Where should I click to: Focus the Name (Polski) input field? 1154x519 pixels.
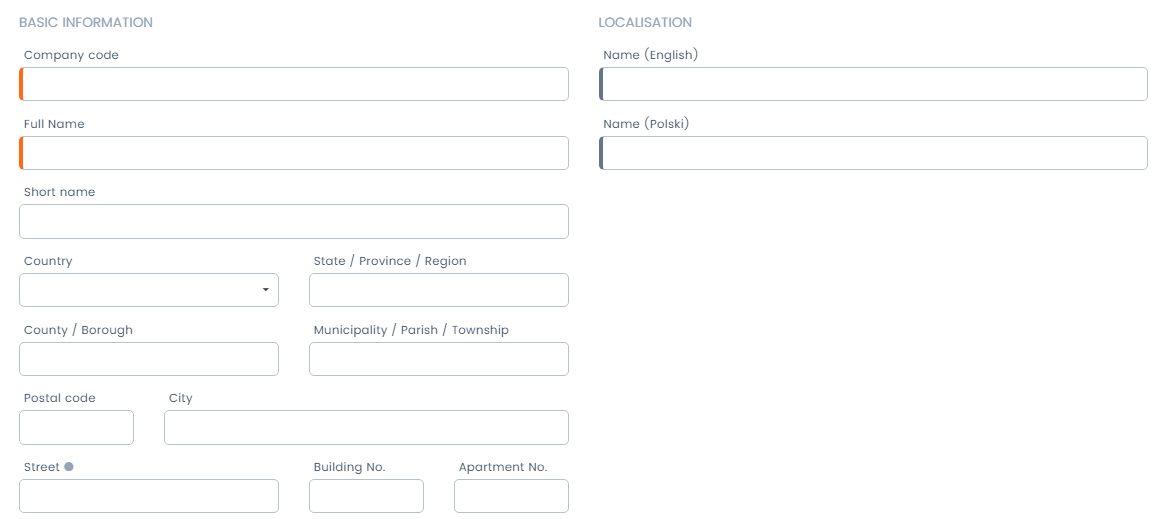(x=873, y=153)
